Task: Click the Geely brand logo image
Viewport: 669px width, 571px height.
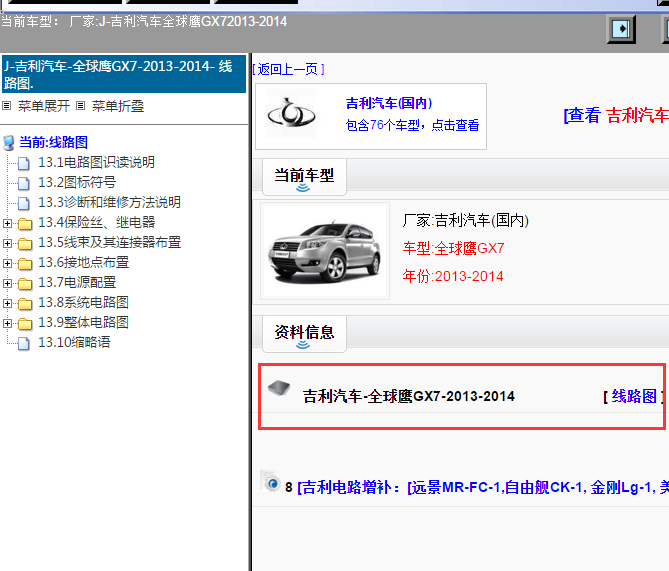Action: [x=291, y=114]
